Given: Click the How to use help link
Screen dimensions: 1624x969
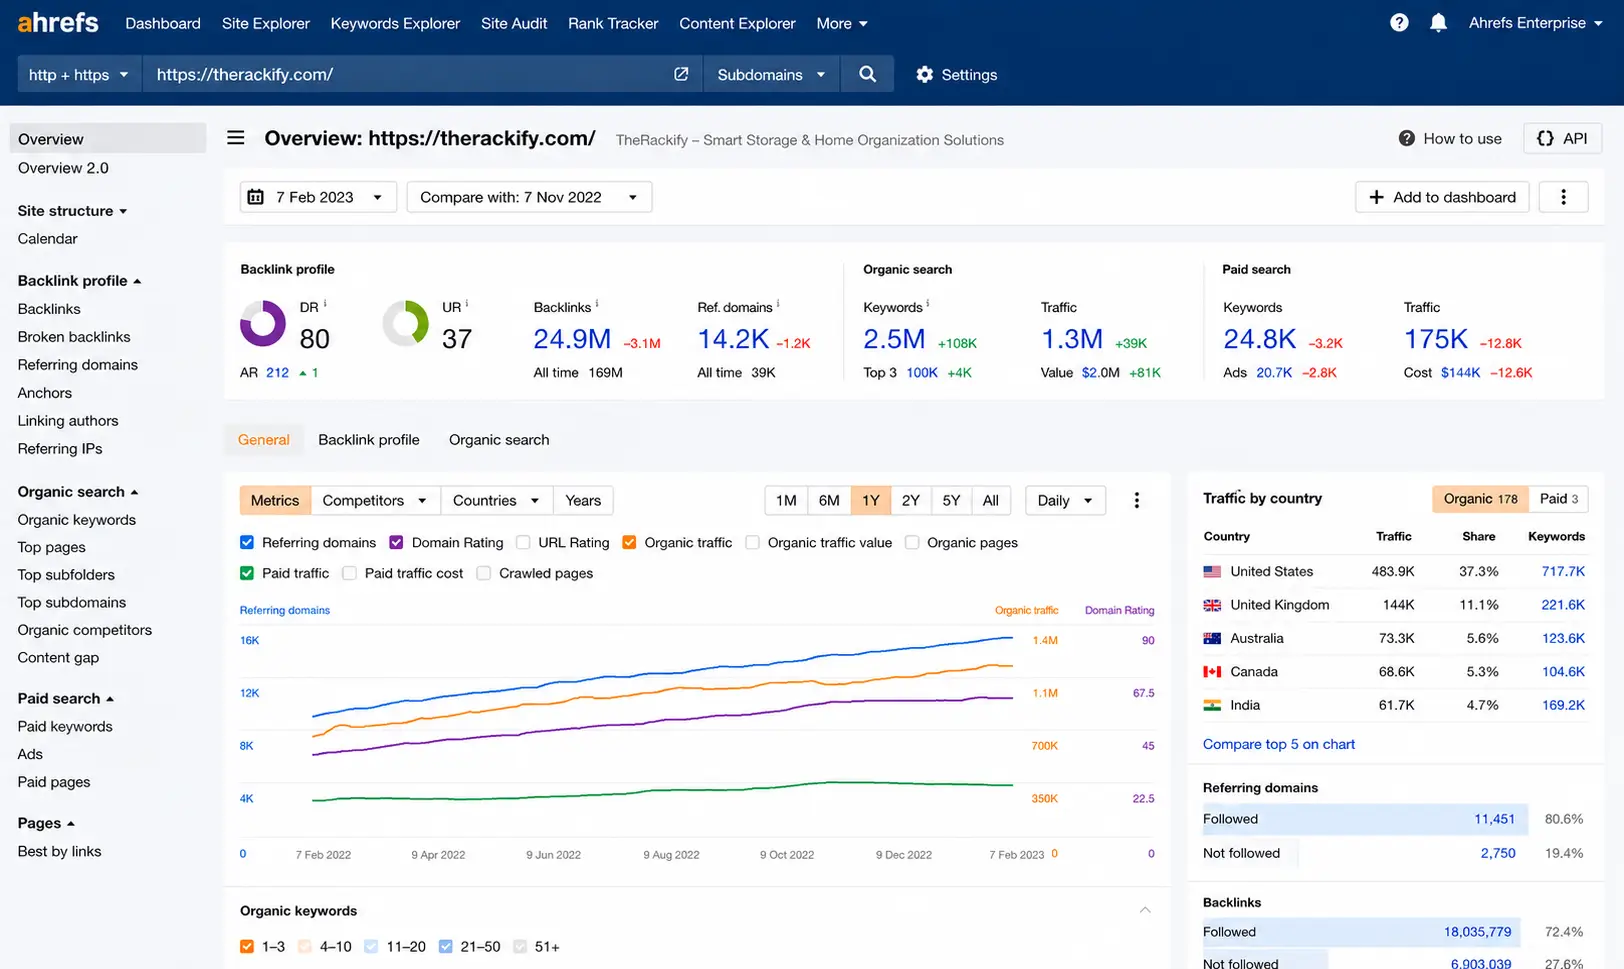Looking at the screenshot, I should click(1450, 139).
